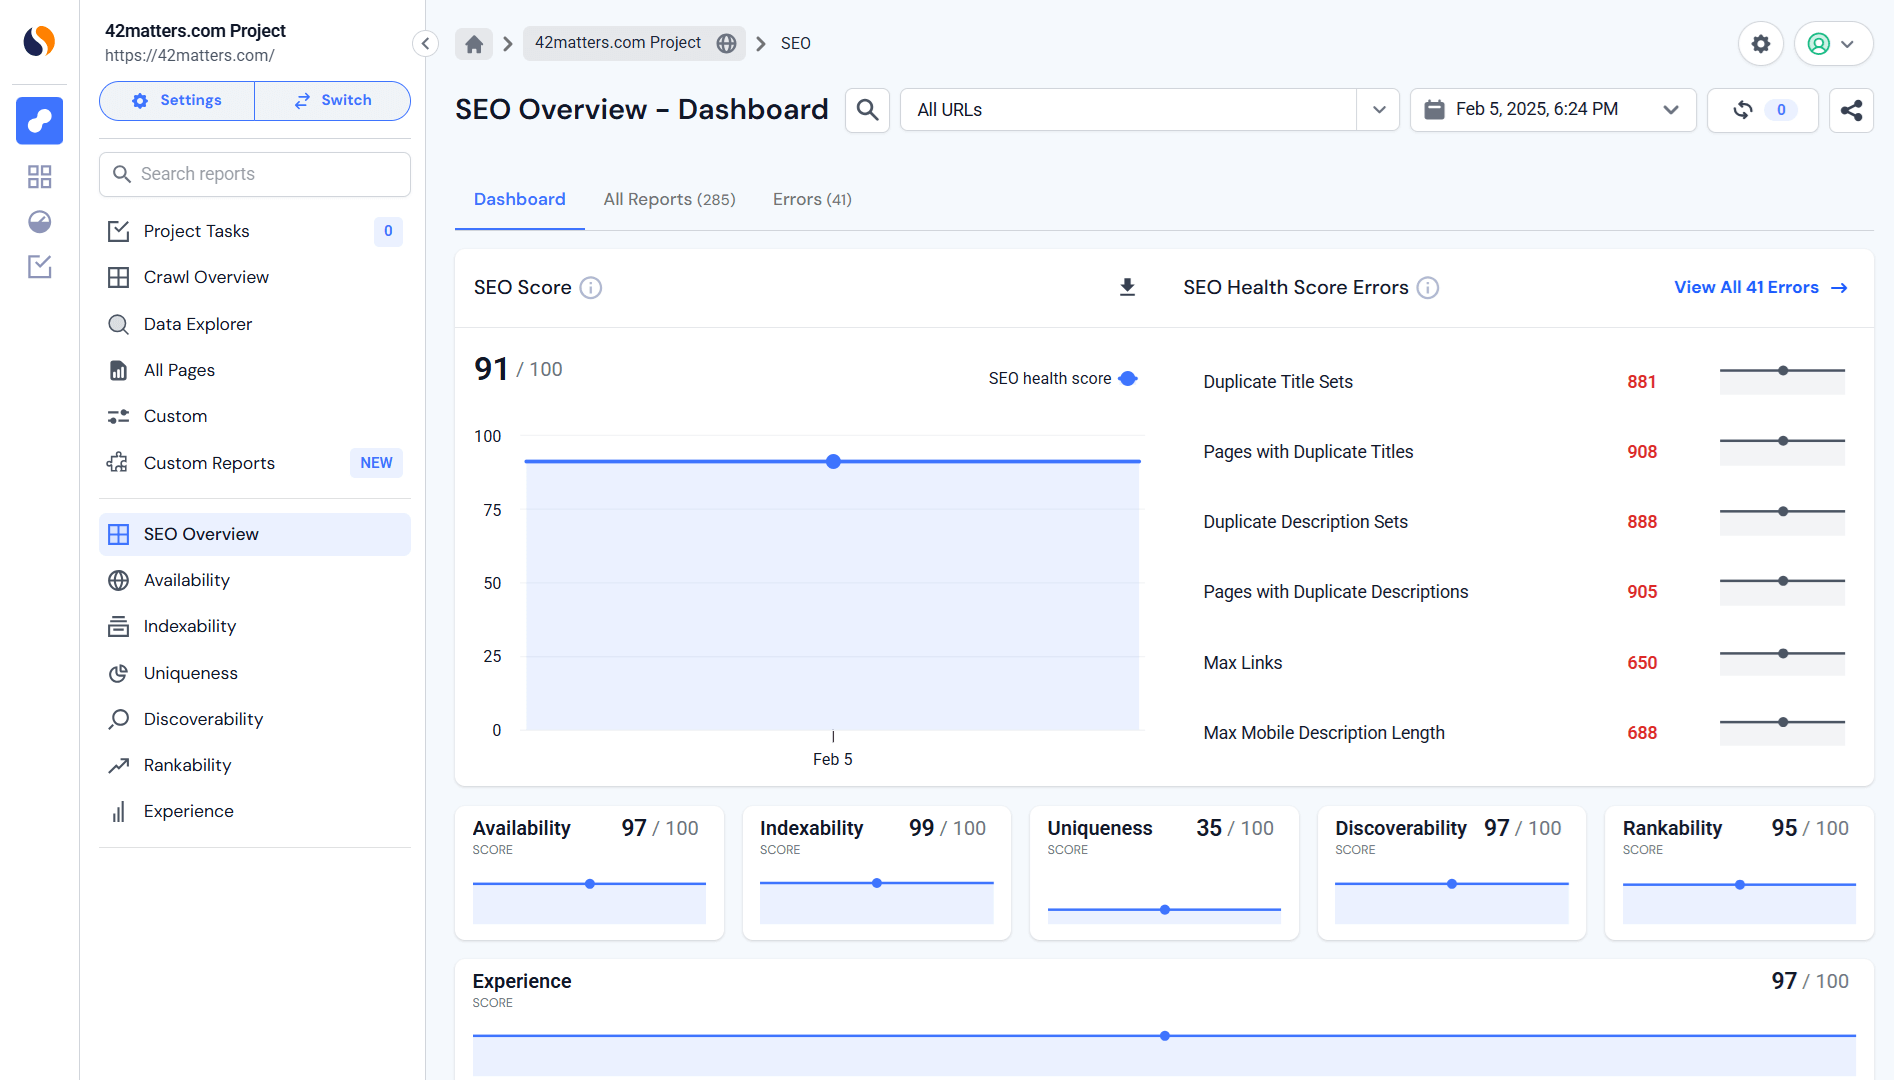
Task: Open the date picker for Feb 5, 2025
Action: coord(1552,110)
